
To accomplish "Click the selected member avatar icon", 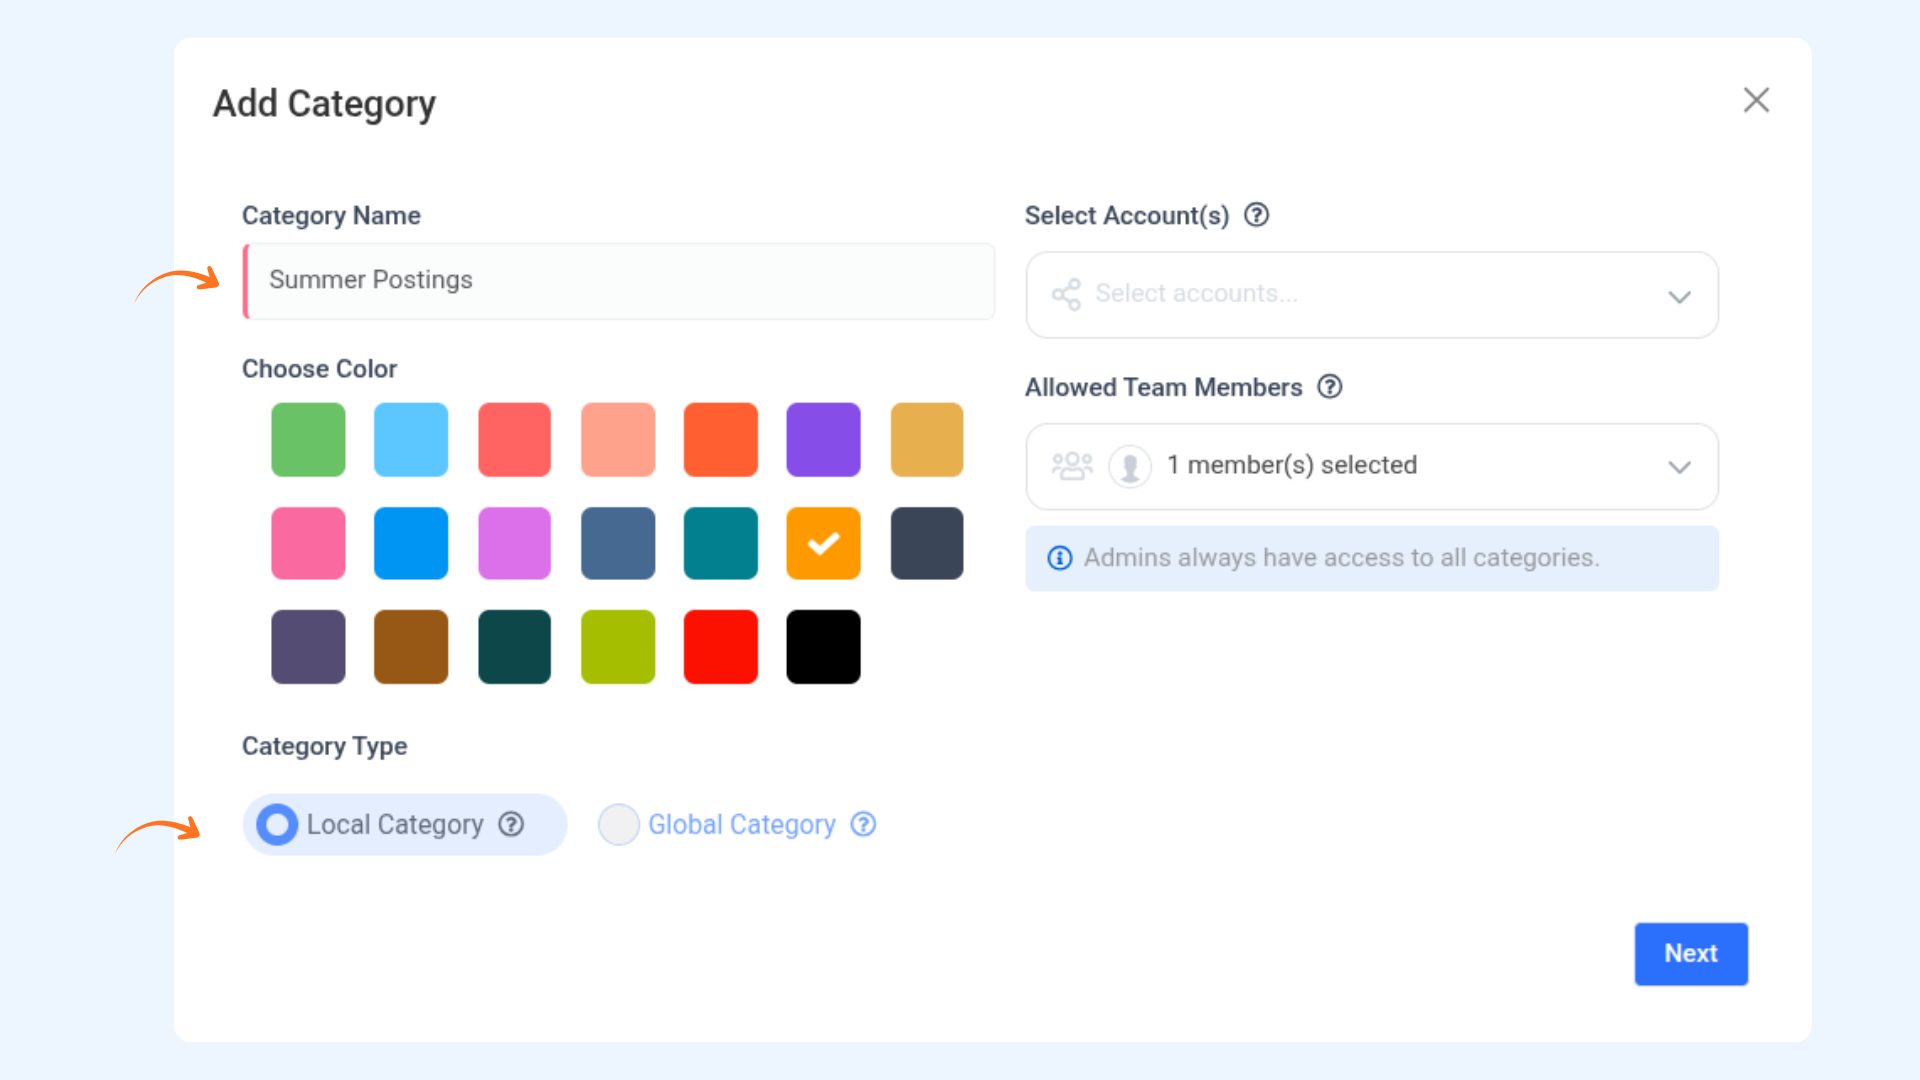I will (x=1130, y=466).
